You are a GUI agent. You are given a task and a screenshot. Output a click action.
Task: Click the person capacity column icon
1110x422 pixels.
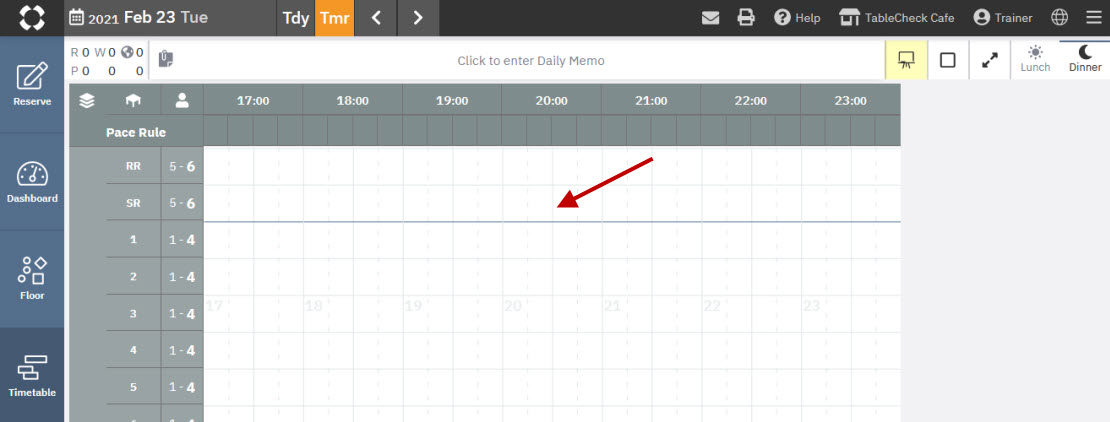tap(182, 101)
